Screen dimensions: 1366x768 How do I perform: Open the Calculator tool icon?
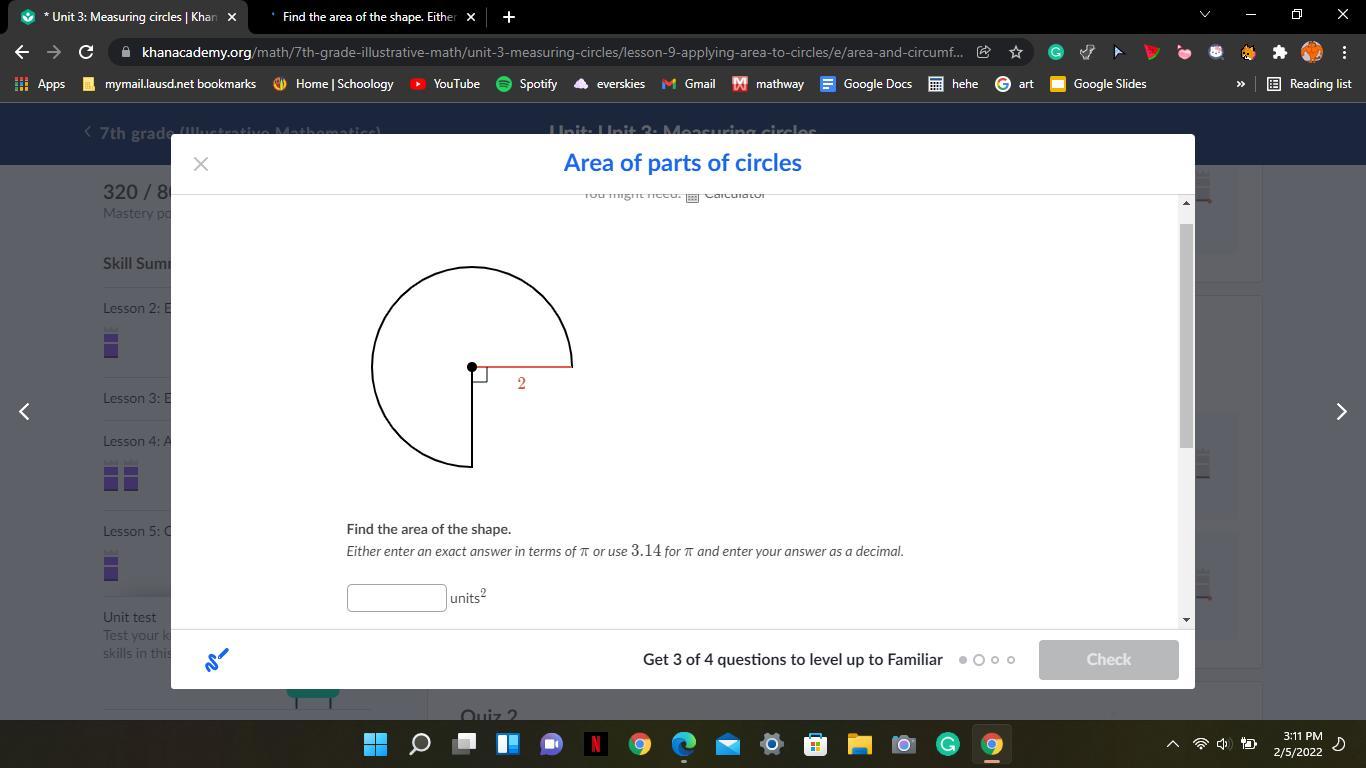tap(692, 197)
